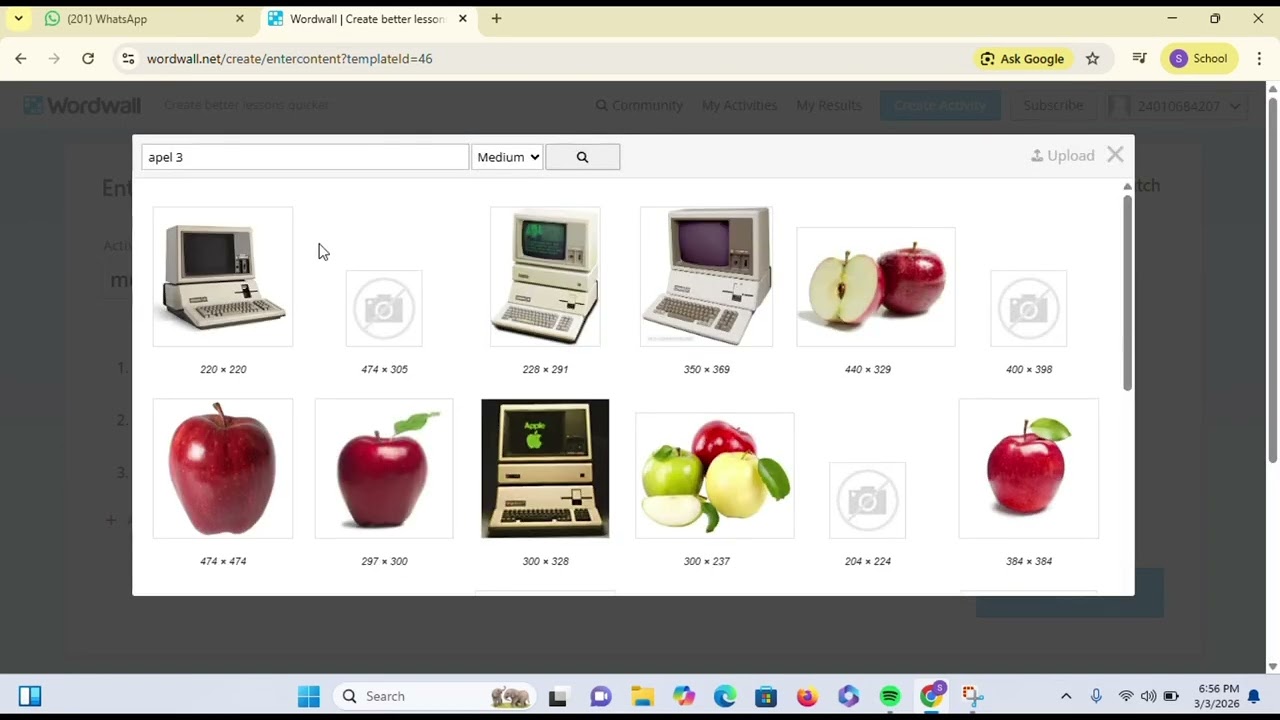The image size is (1280, 720).
Task: Select the 440 × 329 sliced apple image
Action: tap(876, 287)
